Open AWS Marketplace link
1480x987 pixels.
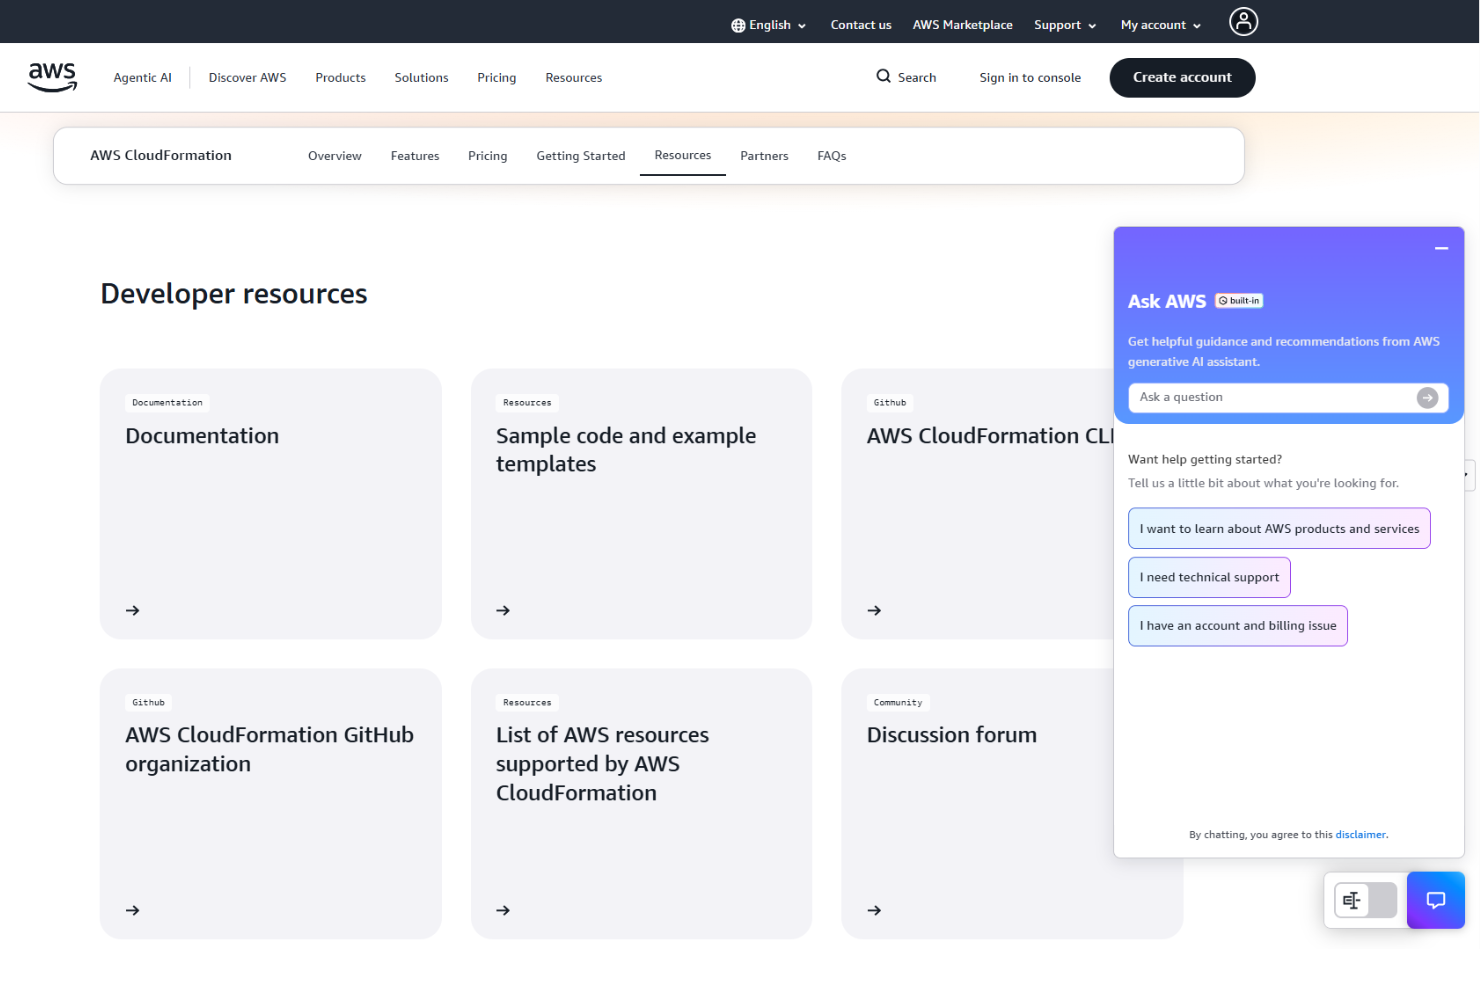click(962, 25)
